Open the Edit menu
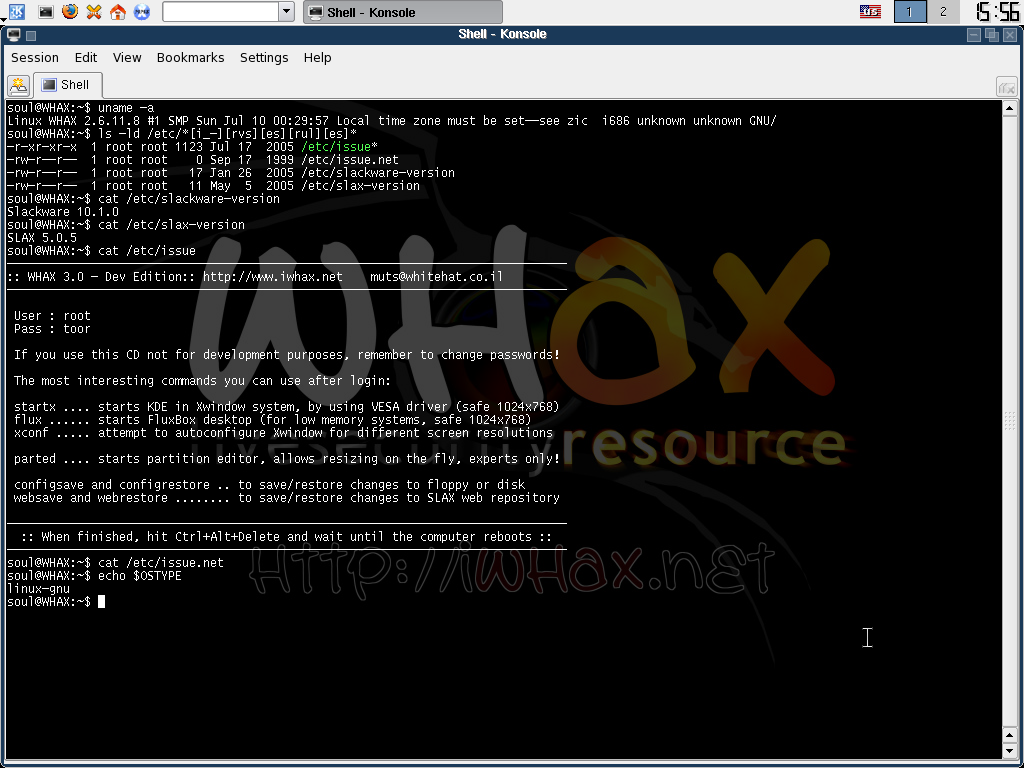 click(x=86, y=57)
